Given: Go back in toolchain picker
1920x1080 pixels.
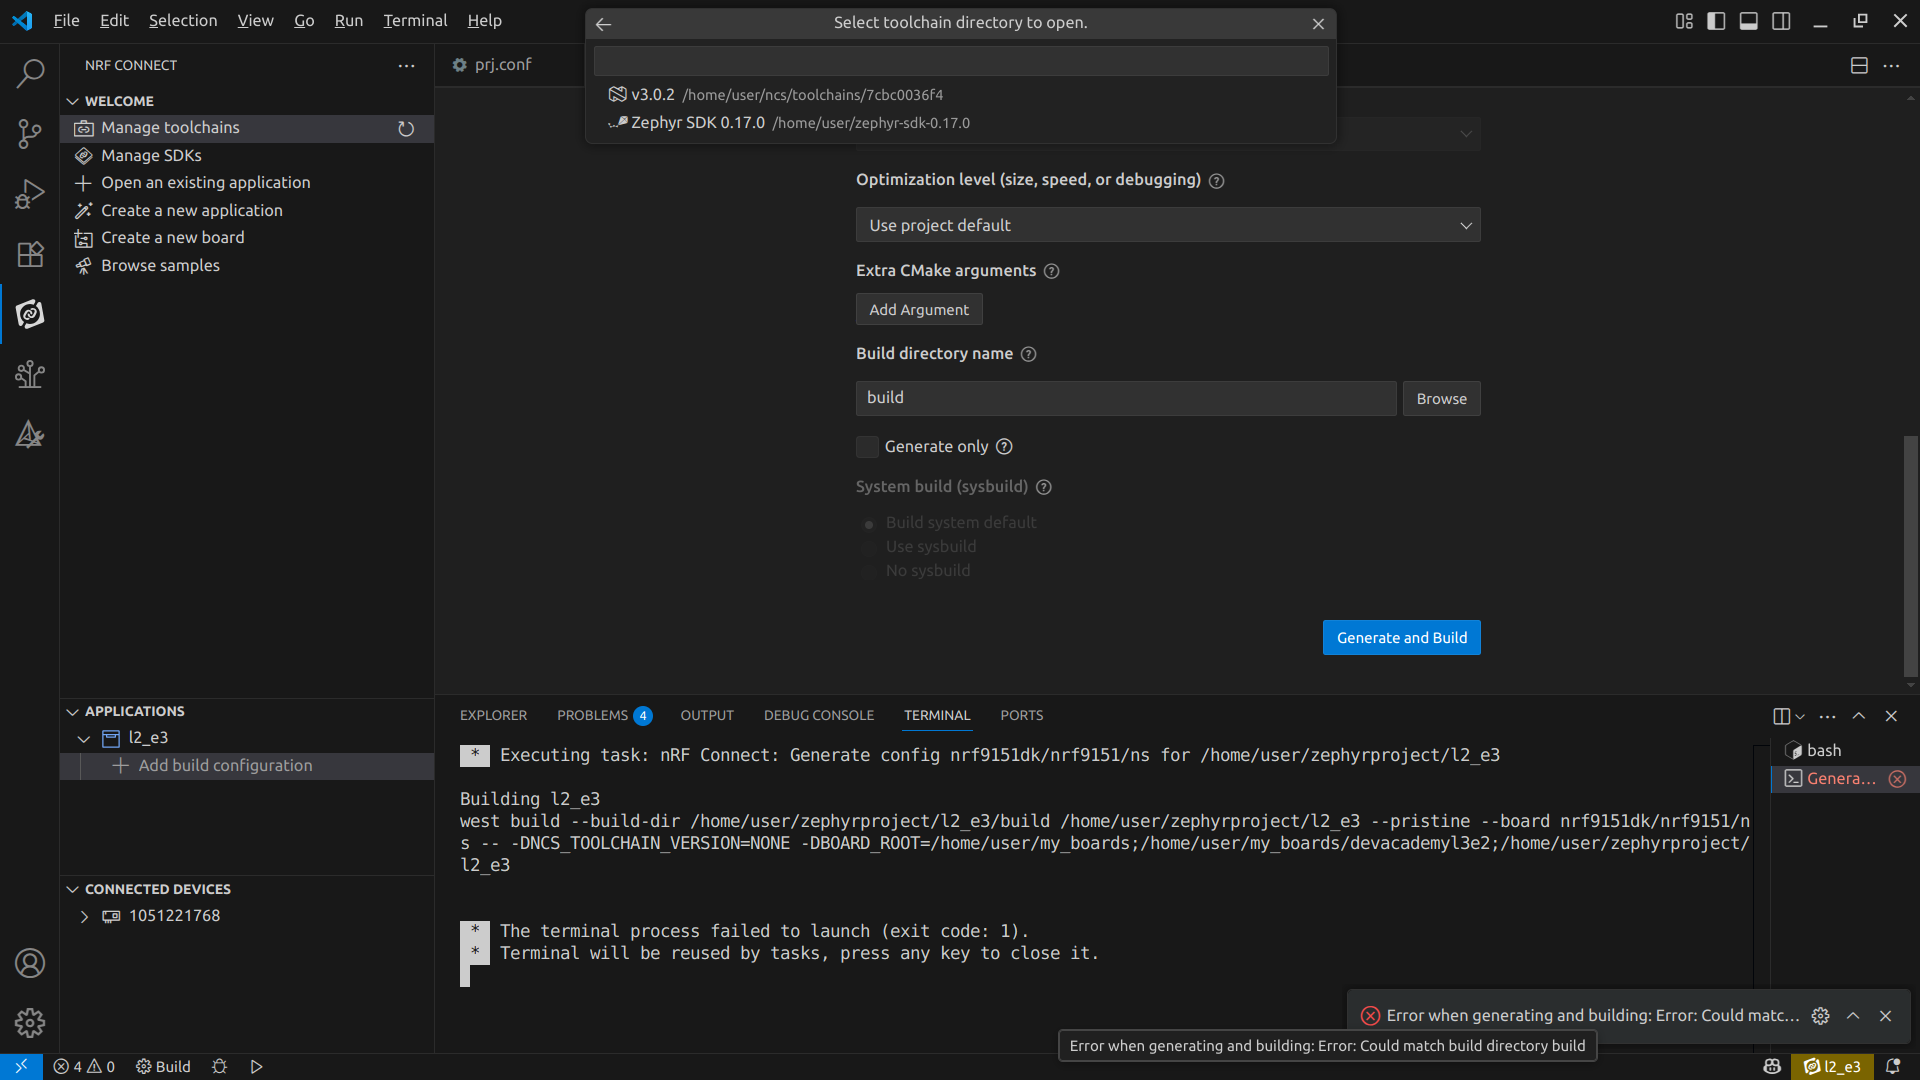Looking at the screenshot, I should [x=603, y=23].
